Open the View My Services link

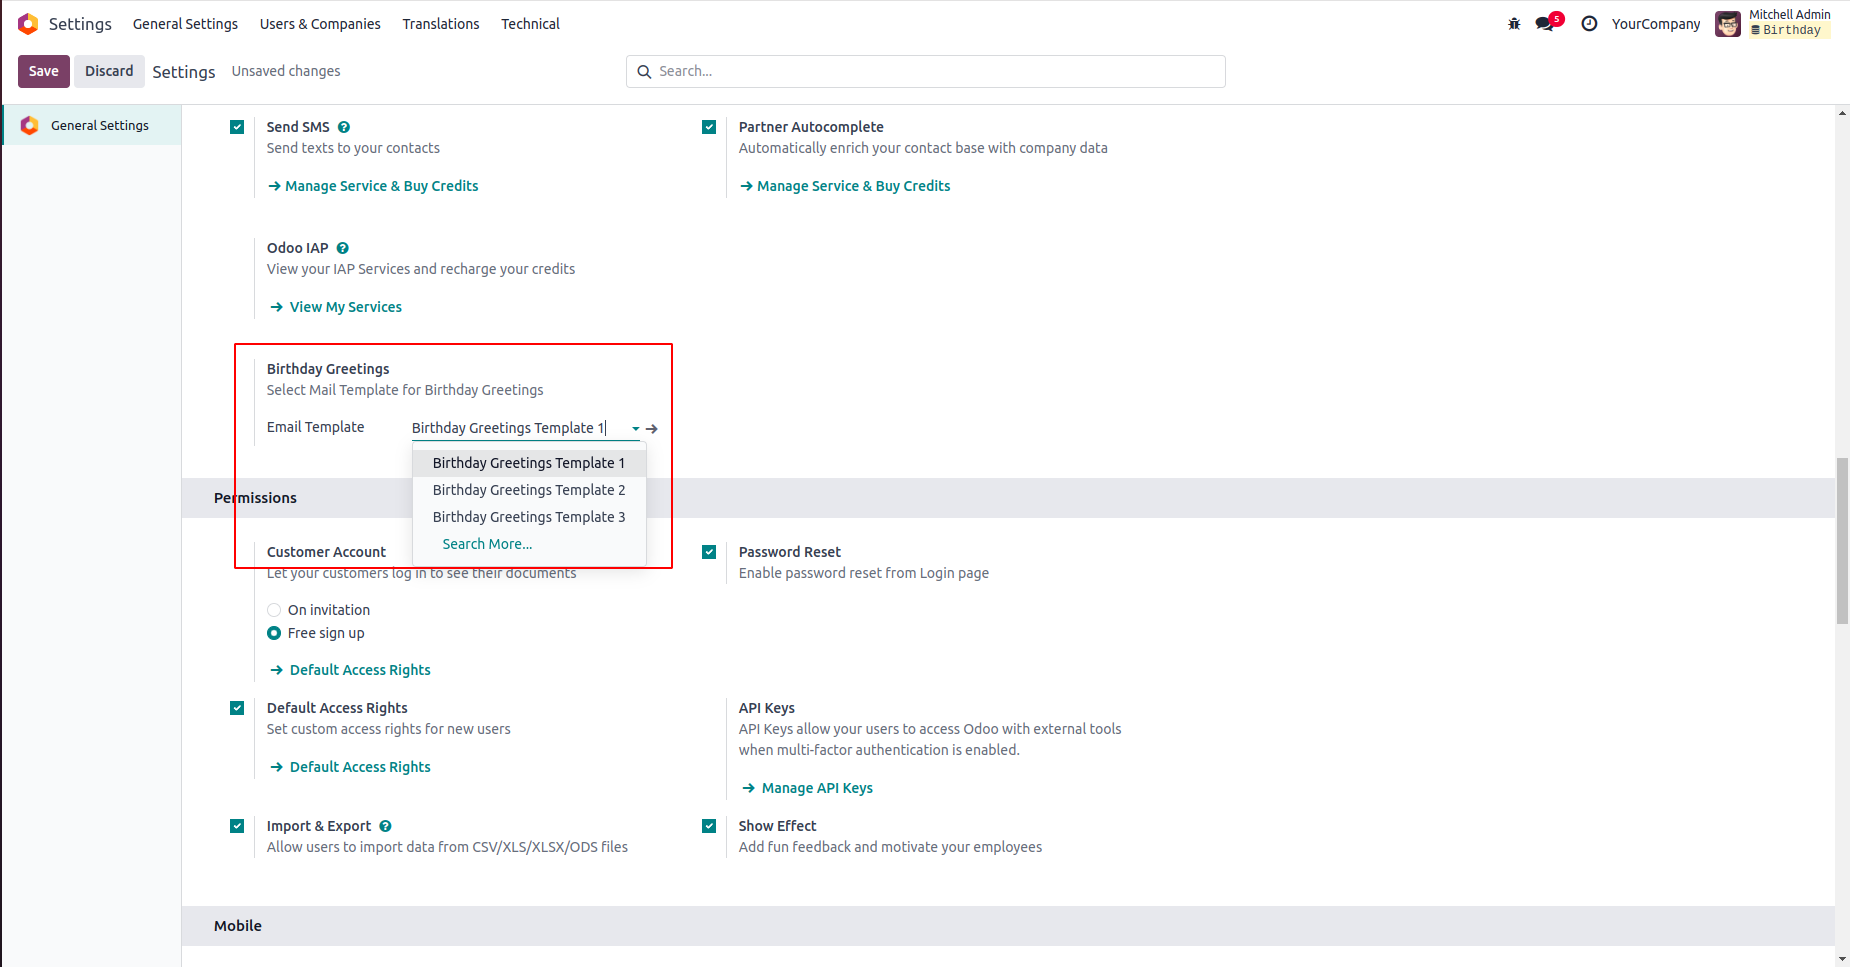point(345,307)
